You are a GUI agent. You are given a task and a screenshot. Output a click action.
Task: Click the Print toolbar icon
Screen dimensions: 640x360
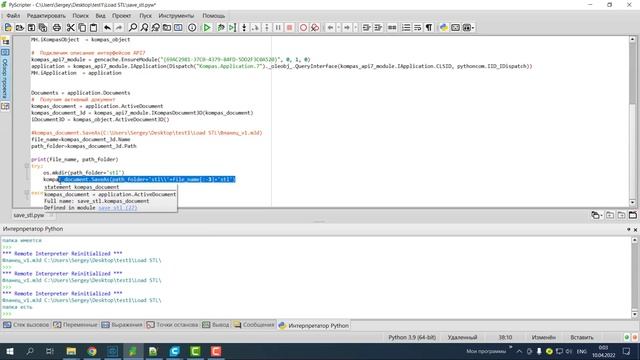pos(57,27)
